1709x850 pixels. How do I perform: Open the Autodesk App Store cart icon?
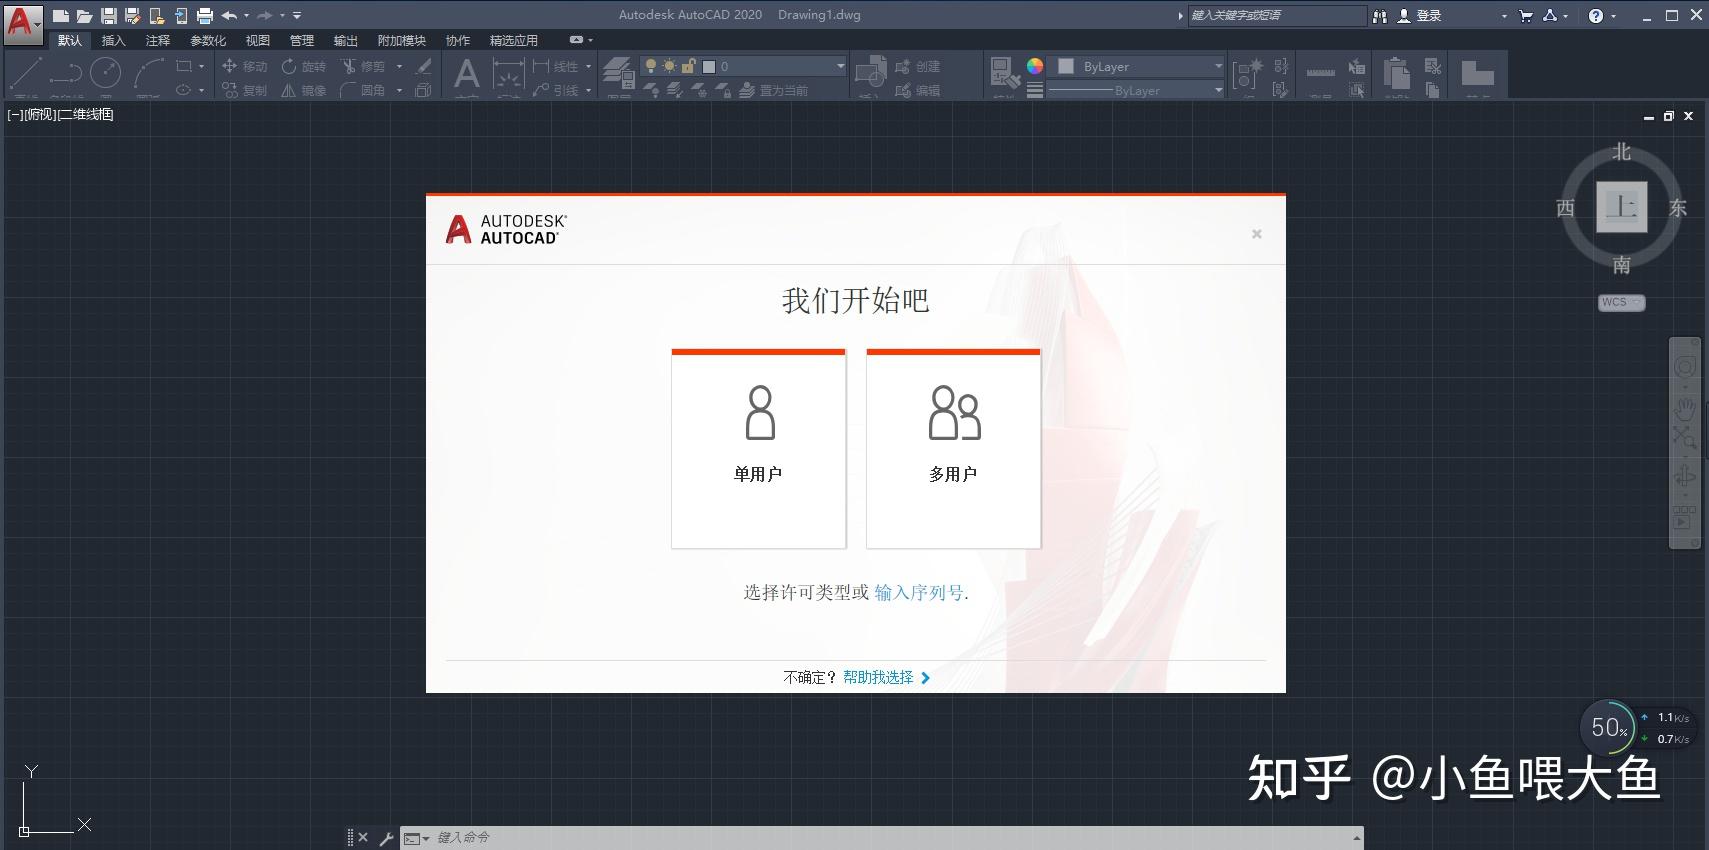click(x=1525, y=16)
